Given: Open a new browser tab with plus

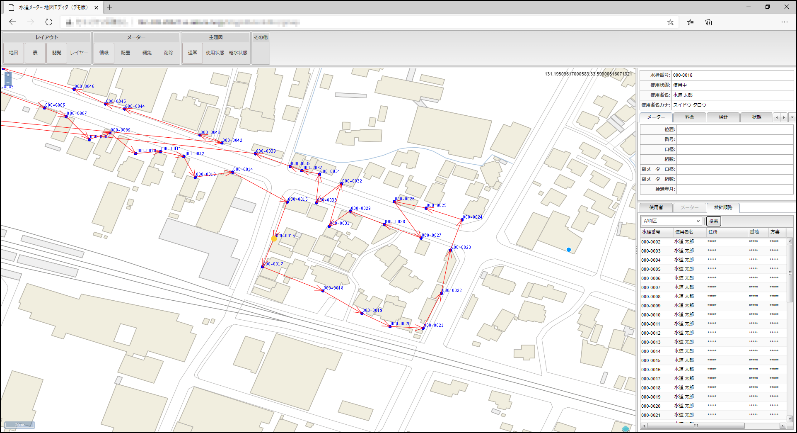Looking at the screenshot, I should 109,7.
